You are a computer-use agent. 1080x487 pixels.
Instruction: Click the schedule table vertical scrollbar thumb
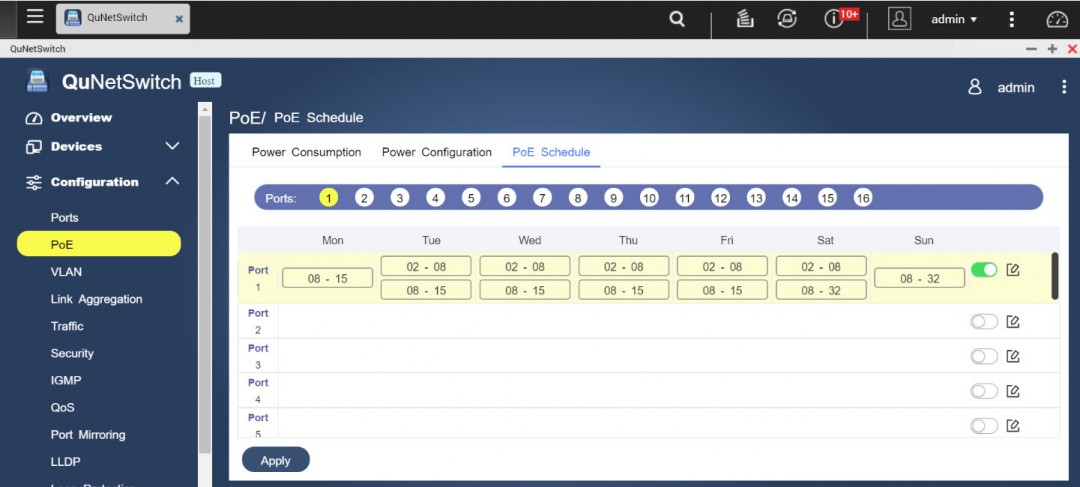point(1055,276)
